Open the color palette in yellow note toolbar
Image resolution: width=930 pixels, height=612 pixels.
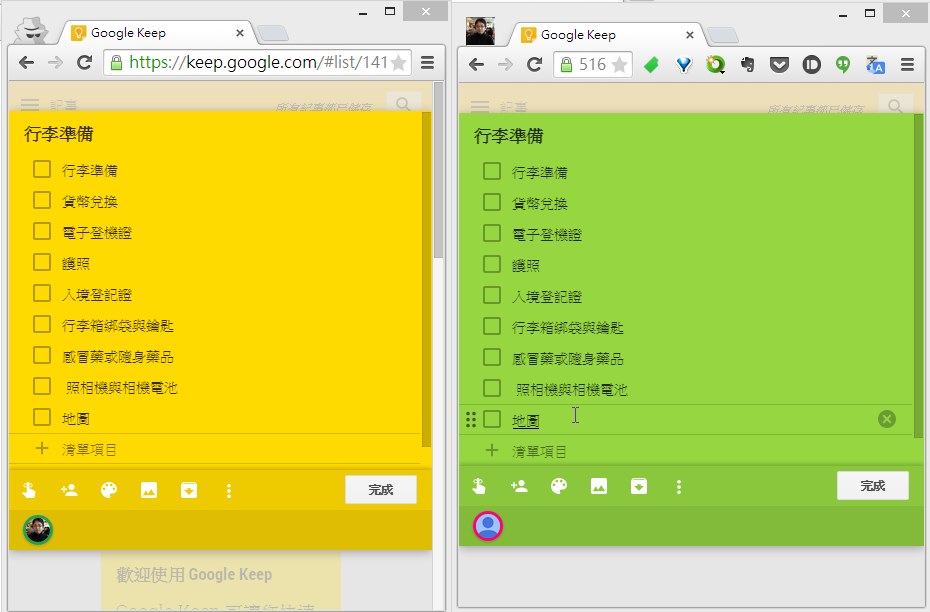(x=109, y=490)
